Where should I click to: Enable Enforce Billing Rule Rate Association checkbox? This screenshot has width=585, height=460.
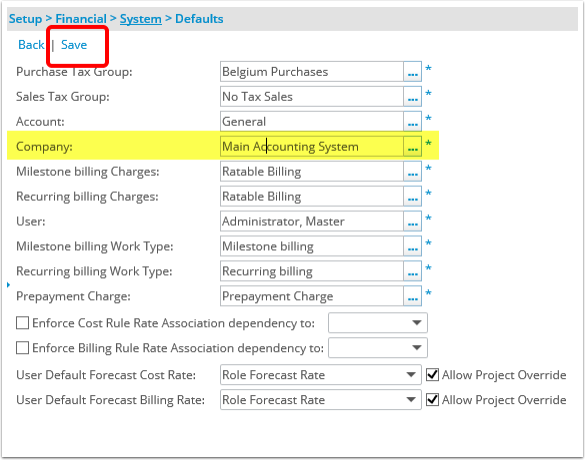tap(22, 348)
